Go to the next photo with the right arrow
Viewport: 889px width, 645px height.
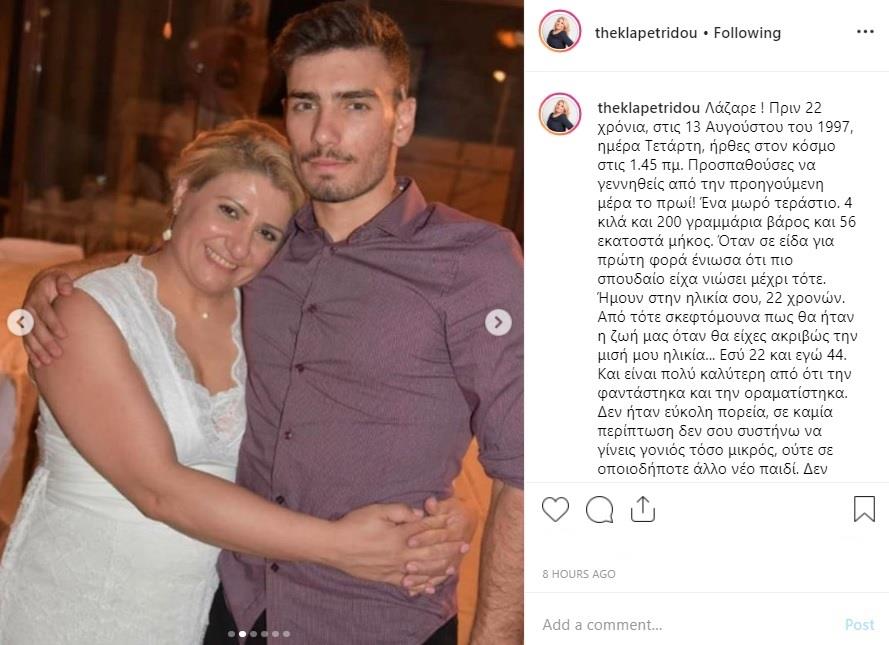498,322
